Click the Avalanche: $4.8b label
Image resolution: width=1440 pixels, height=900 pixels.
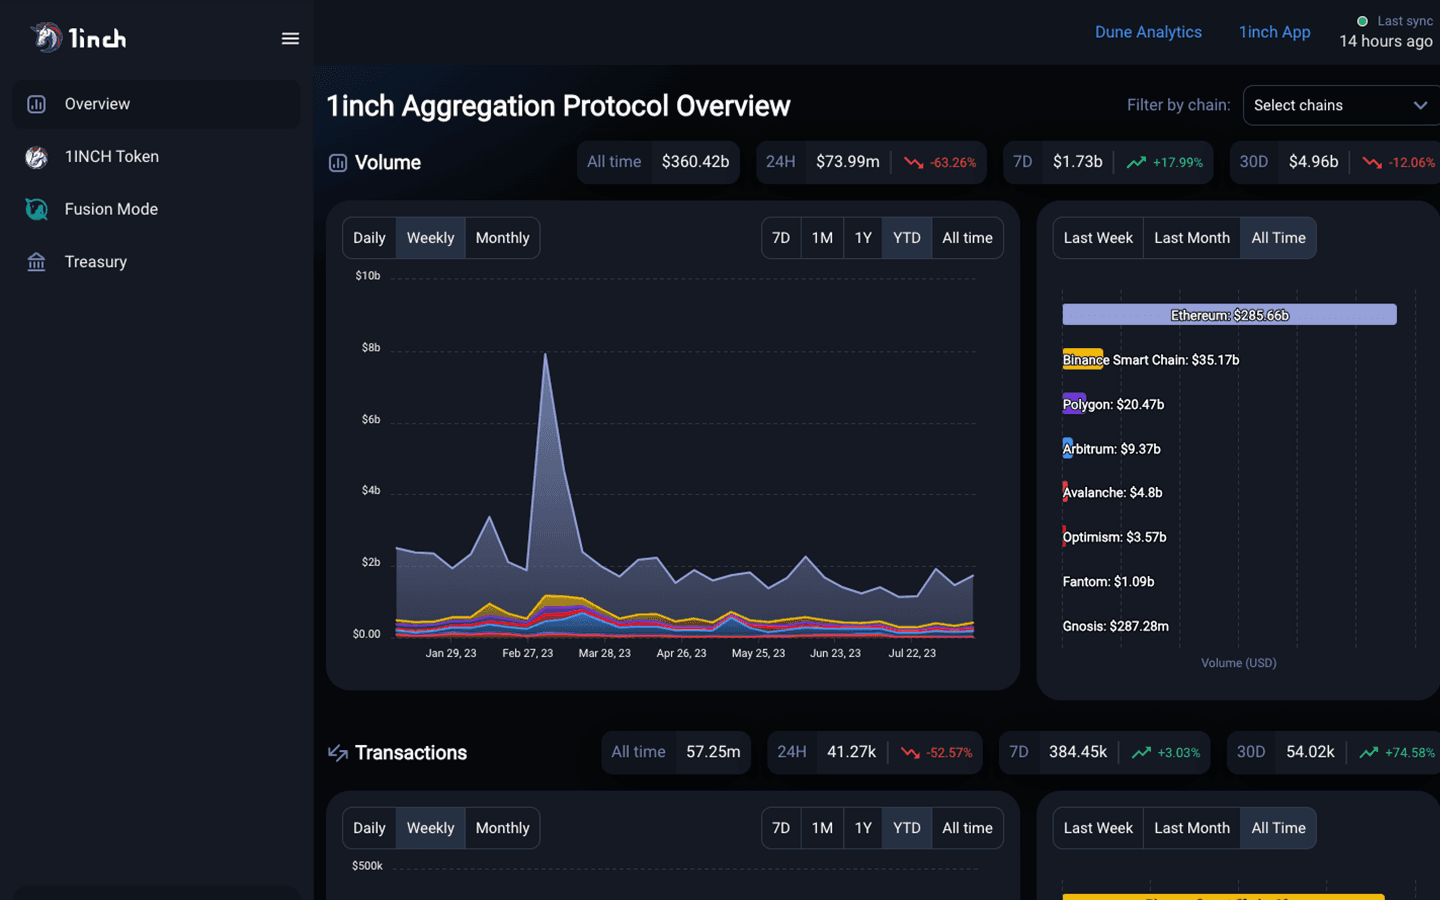click(x=1112, y=493)
